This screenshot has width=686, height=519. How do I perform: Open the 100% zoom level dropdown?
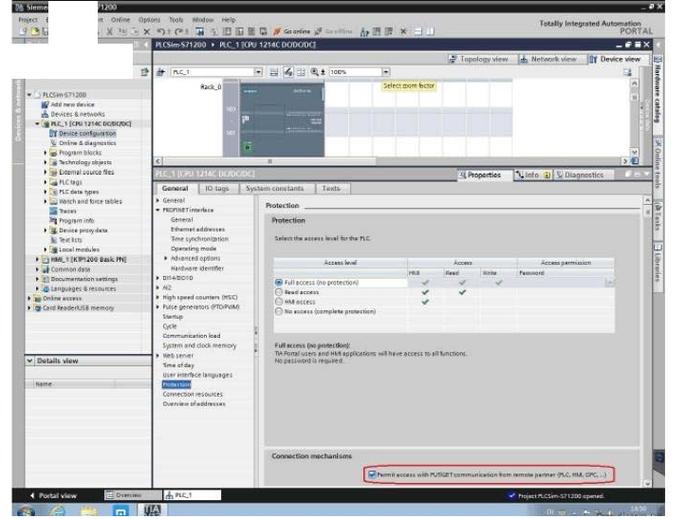[x=386, y=72]
